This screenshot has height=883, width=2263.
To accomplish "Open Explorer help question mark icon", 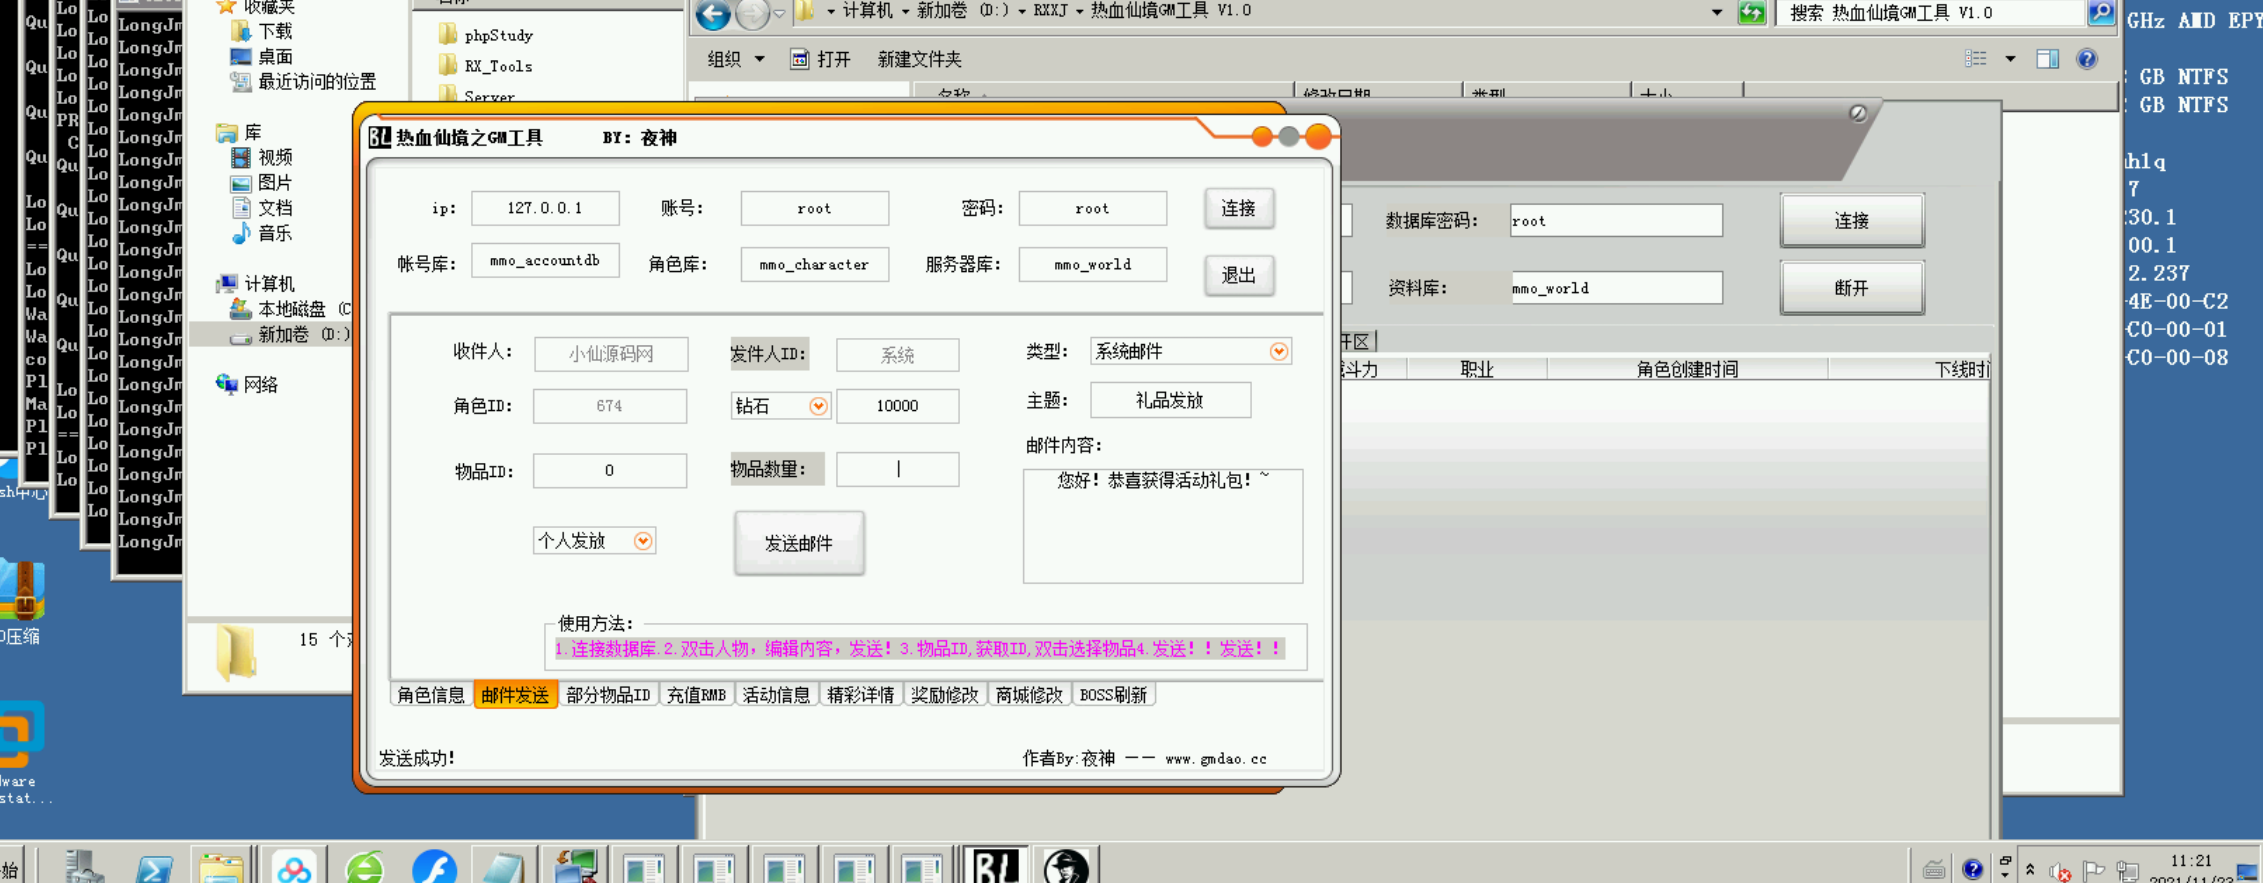I will click(x=2087, y=59).
